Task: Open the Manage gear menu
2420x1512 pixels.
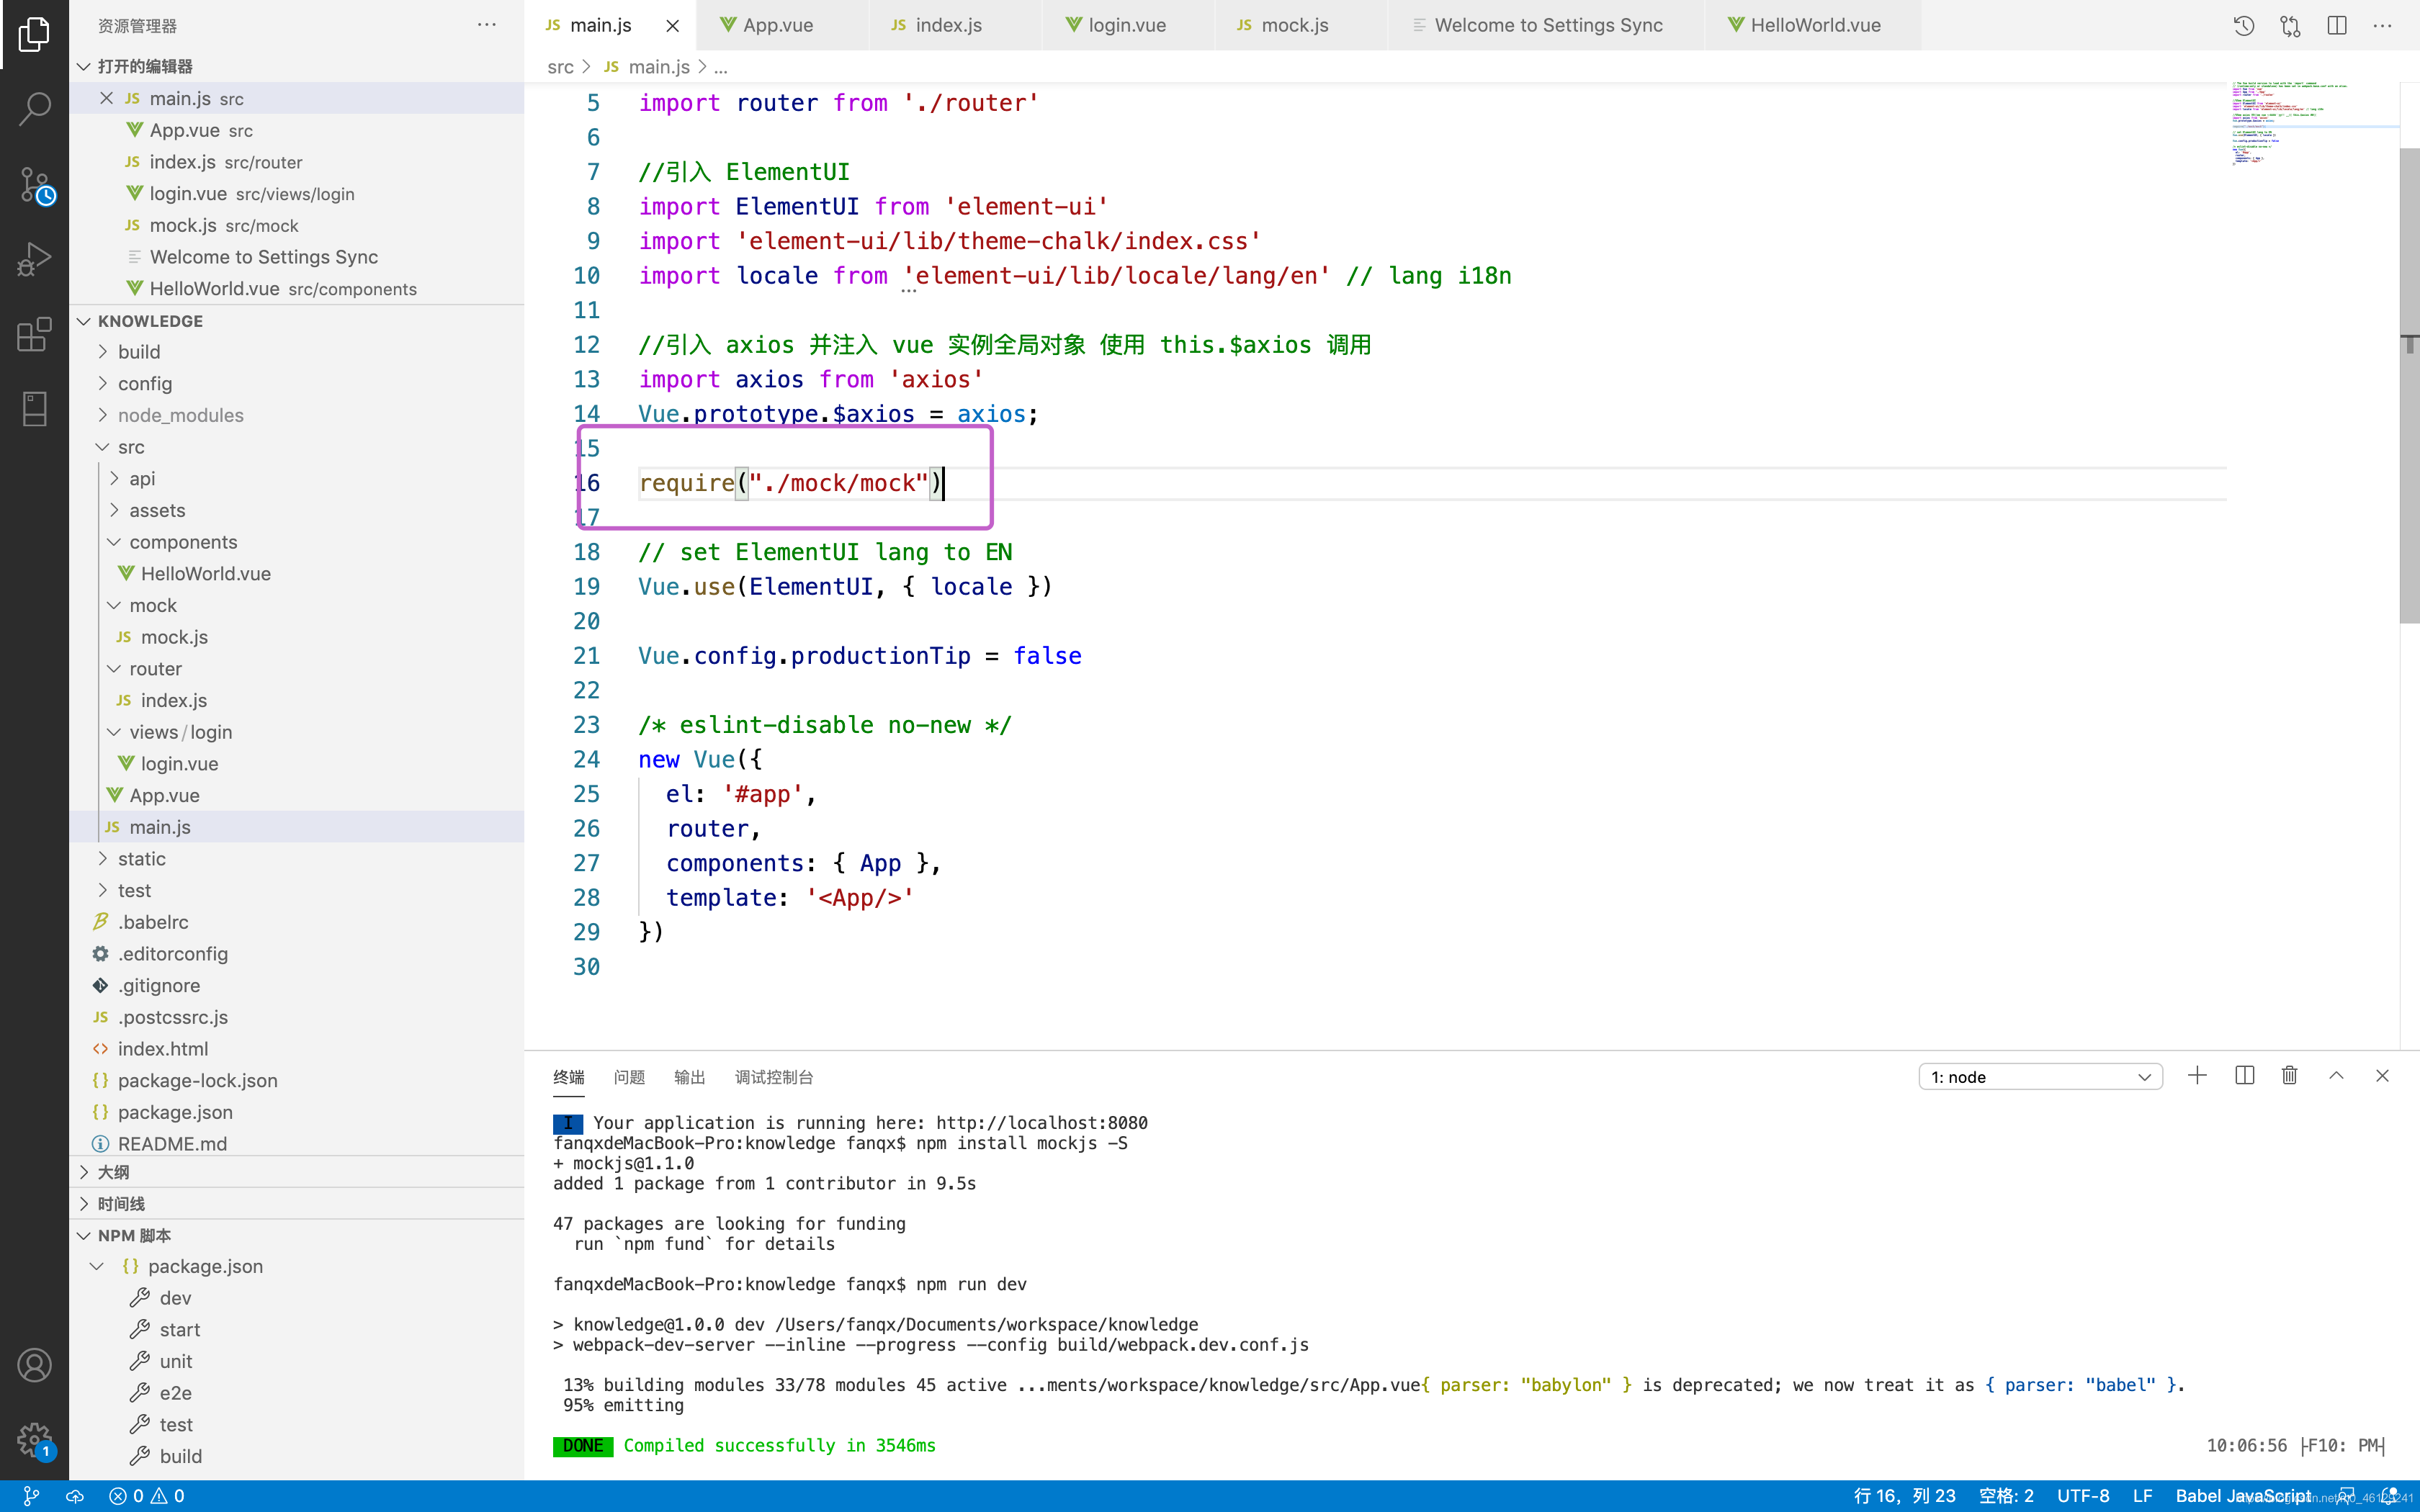Action: coord(34,1440)
